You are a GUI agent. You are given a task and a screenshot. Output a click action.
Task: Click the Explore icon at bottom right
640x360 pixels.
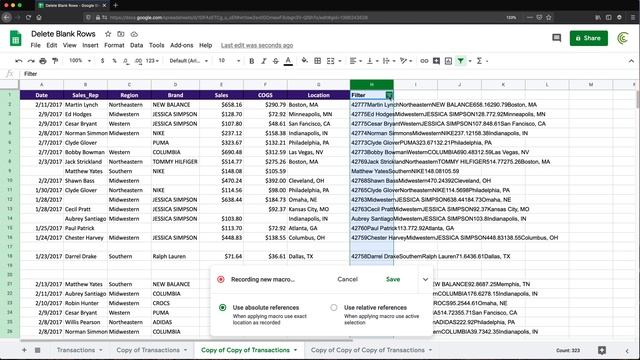(602, 350)
